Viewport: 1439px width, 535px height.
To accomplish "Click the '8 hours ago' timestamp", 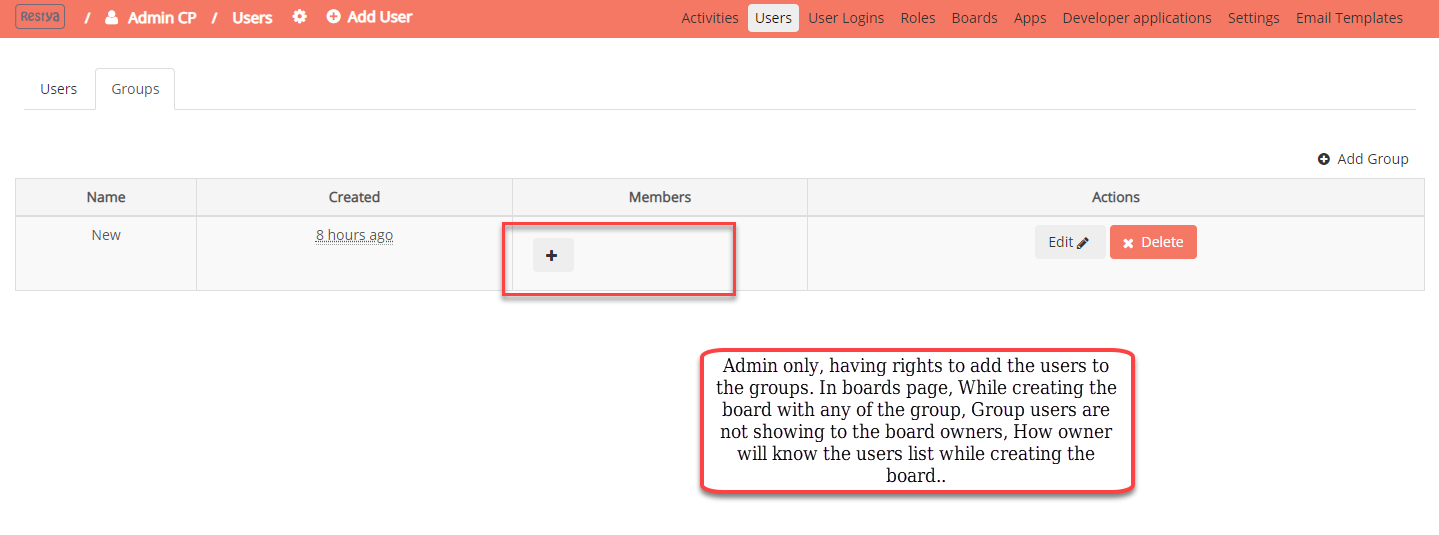I will (x=354, y=235).
